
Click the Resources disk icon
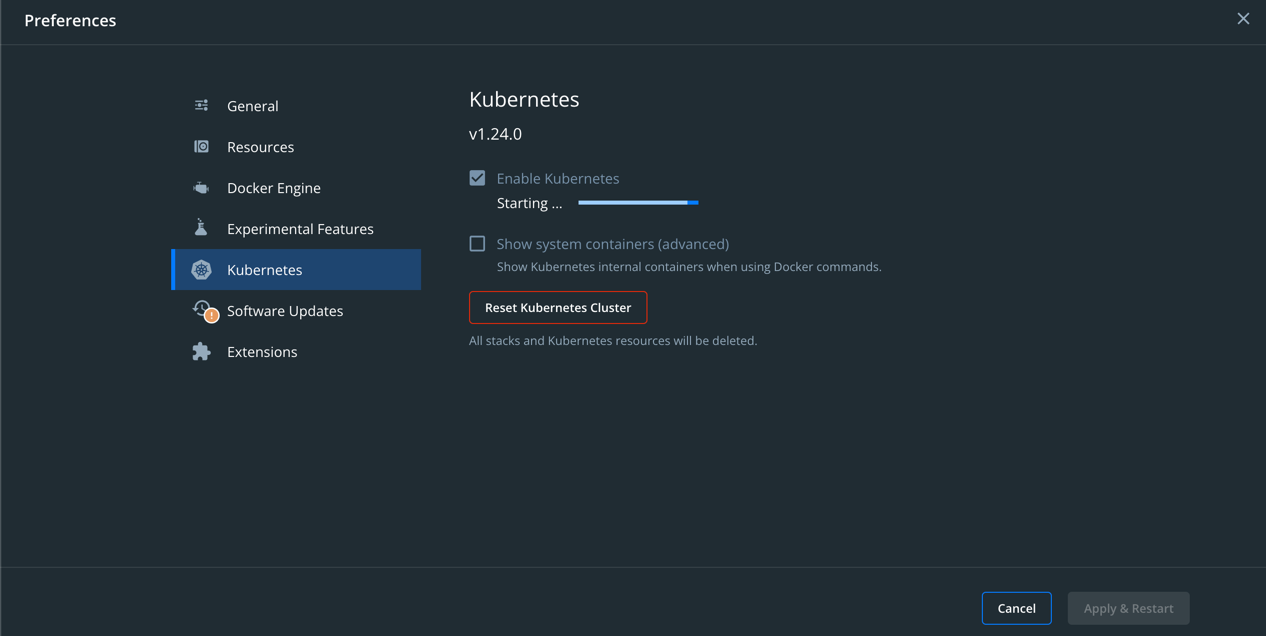tap(201, 146)
